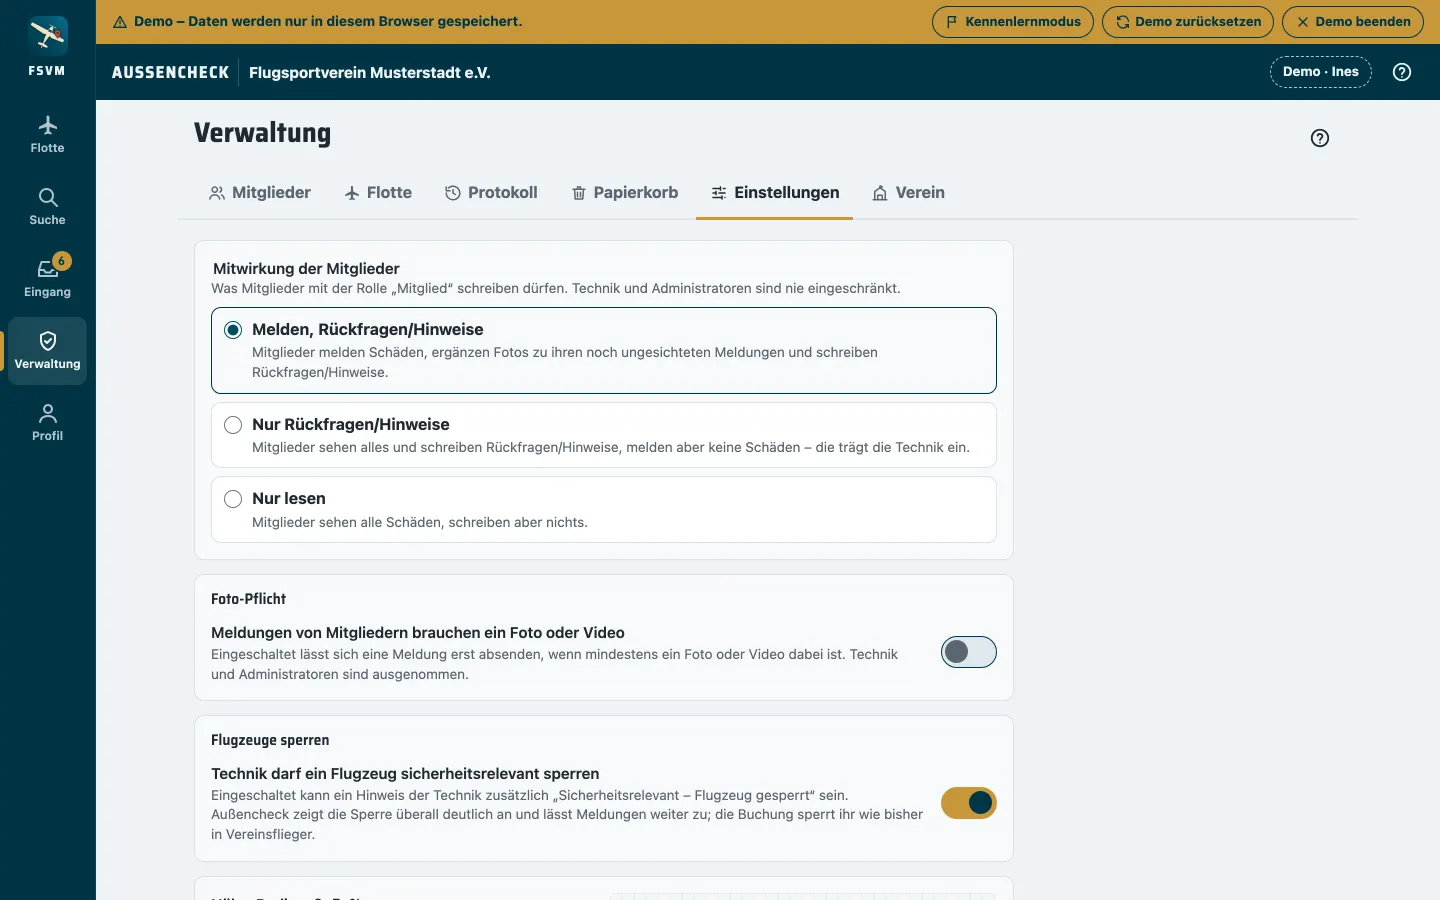Switch to the Verein tab

pyautogui.click(x=908, y=193)
